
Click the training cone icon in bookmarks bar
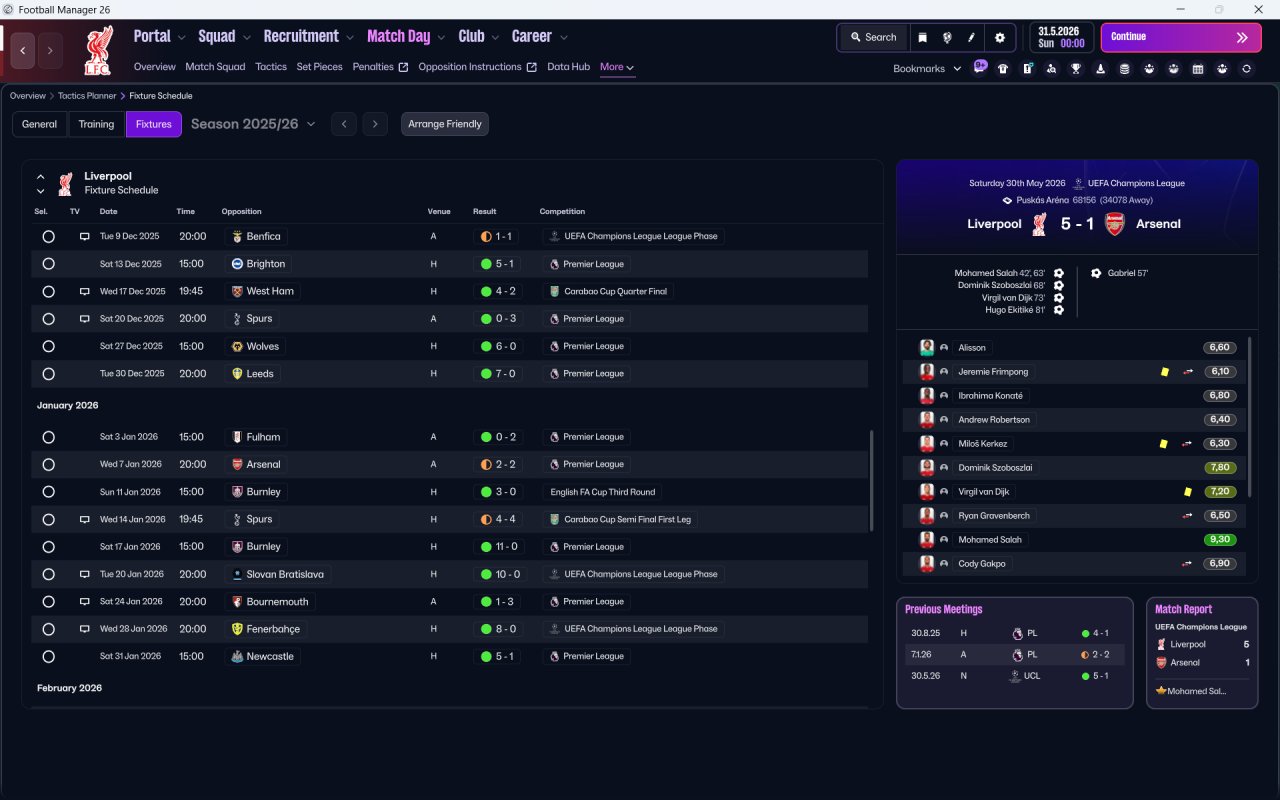click(x=1101, y=69)
